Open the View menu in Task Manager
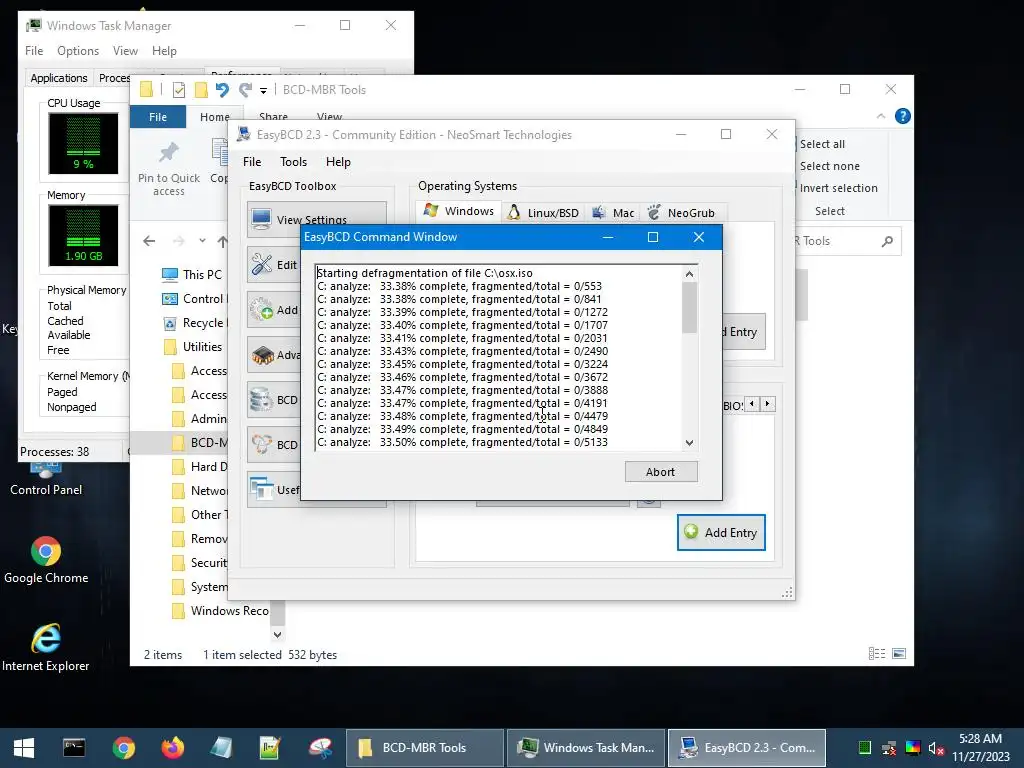 click(125, 51)
